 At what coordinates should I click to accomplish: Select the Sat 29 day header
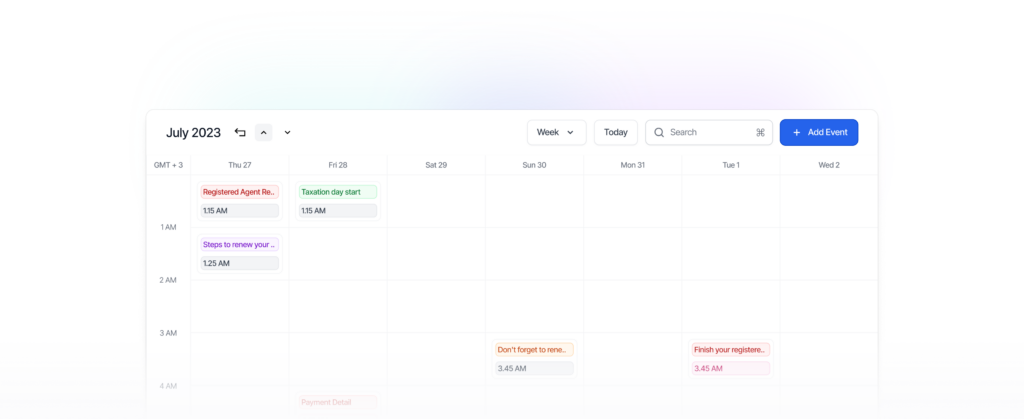click(x=436, y=165)
